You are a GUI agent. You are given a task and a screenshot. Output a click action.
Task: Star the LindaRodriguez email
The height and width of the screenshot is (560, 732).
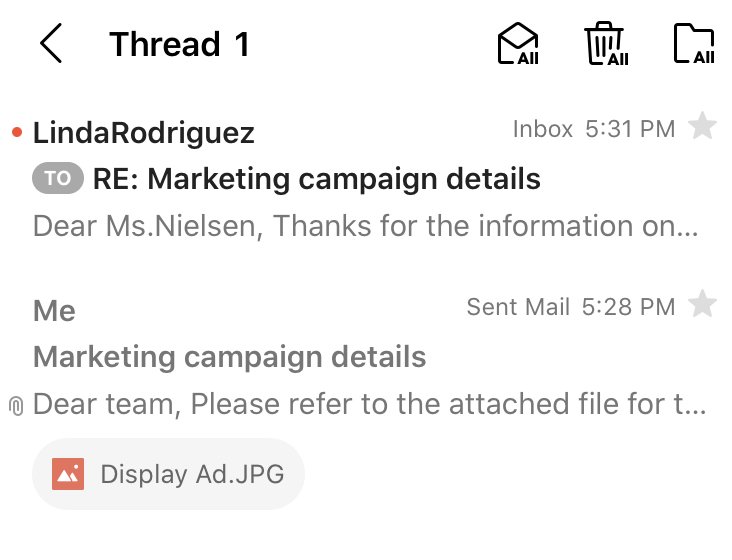tap(703, 128)
